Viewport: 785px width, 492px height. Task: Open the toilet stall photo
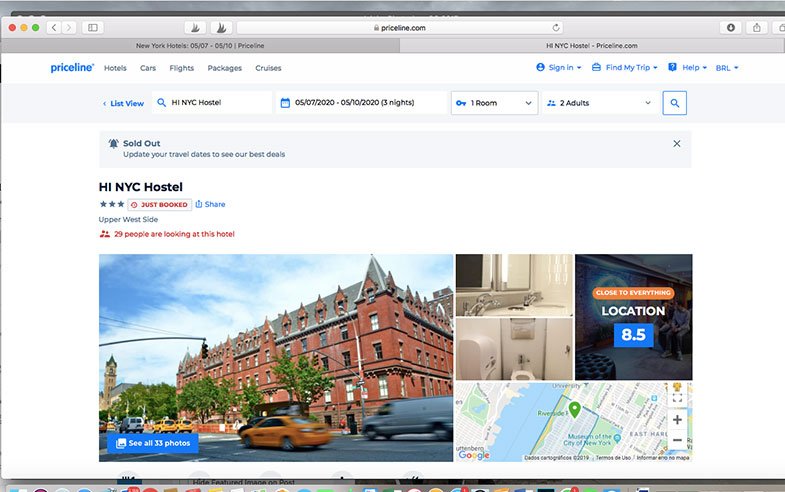[514, 349]
